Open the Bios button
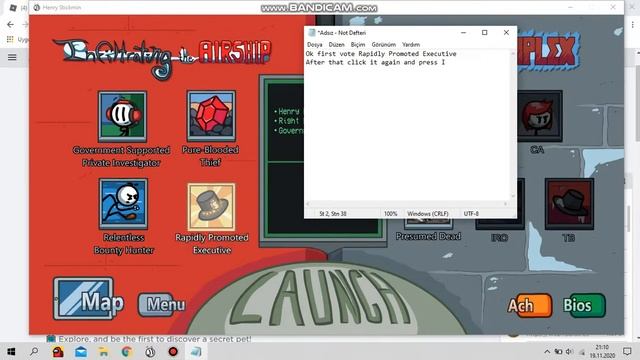The image size is (640, 360). (x=584, y=305)
